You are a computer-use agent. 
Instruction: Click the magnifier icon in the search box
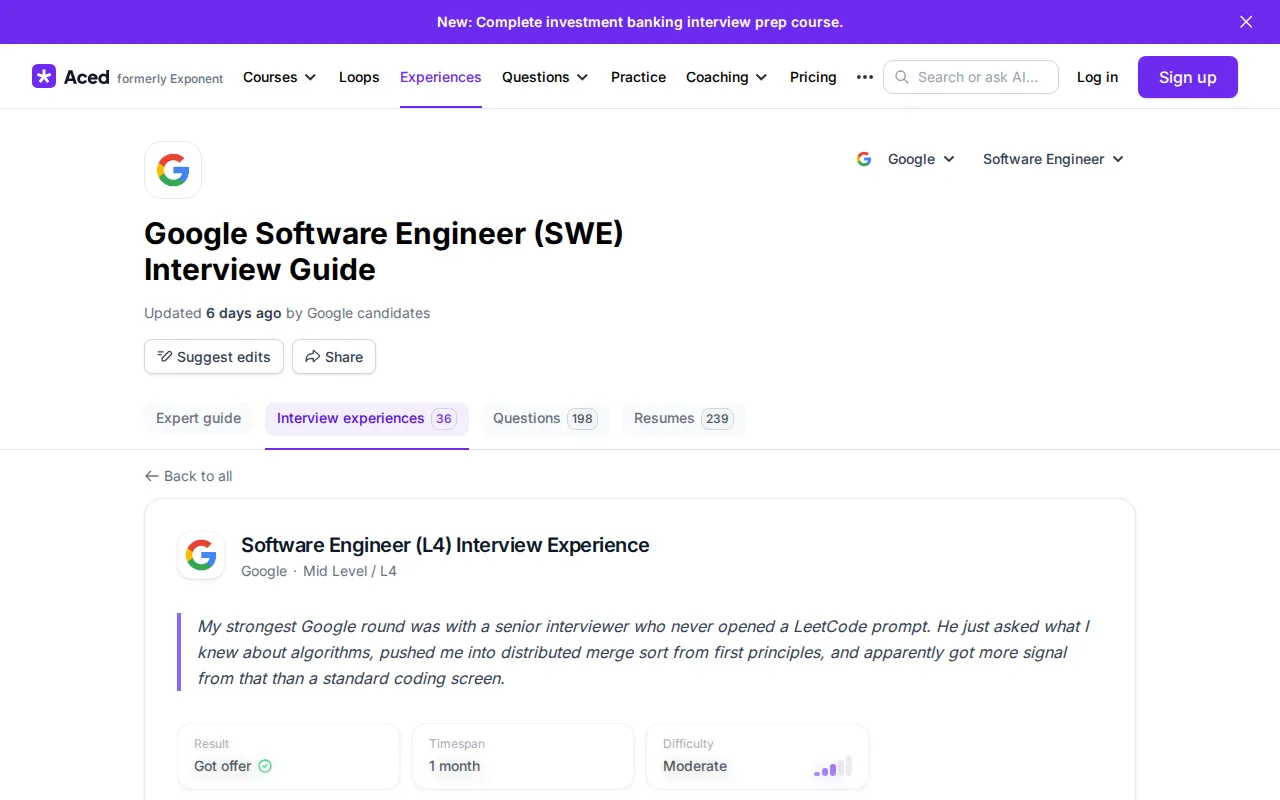902,77
